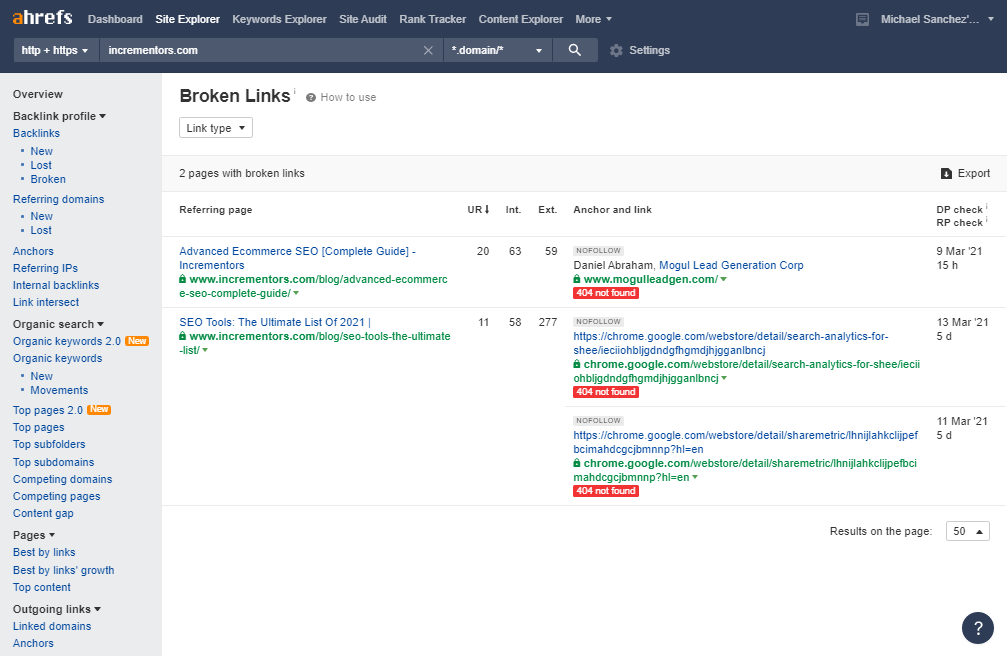Click How to use help icon

(311, 98)
